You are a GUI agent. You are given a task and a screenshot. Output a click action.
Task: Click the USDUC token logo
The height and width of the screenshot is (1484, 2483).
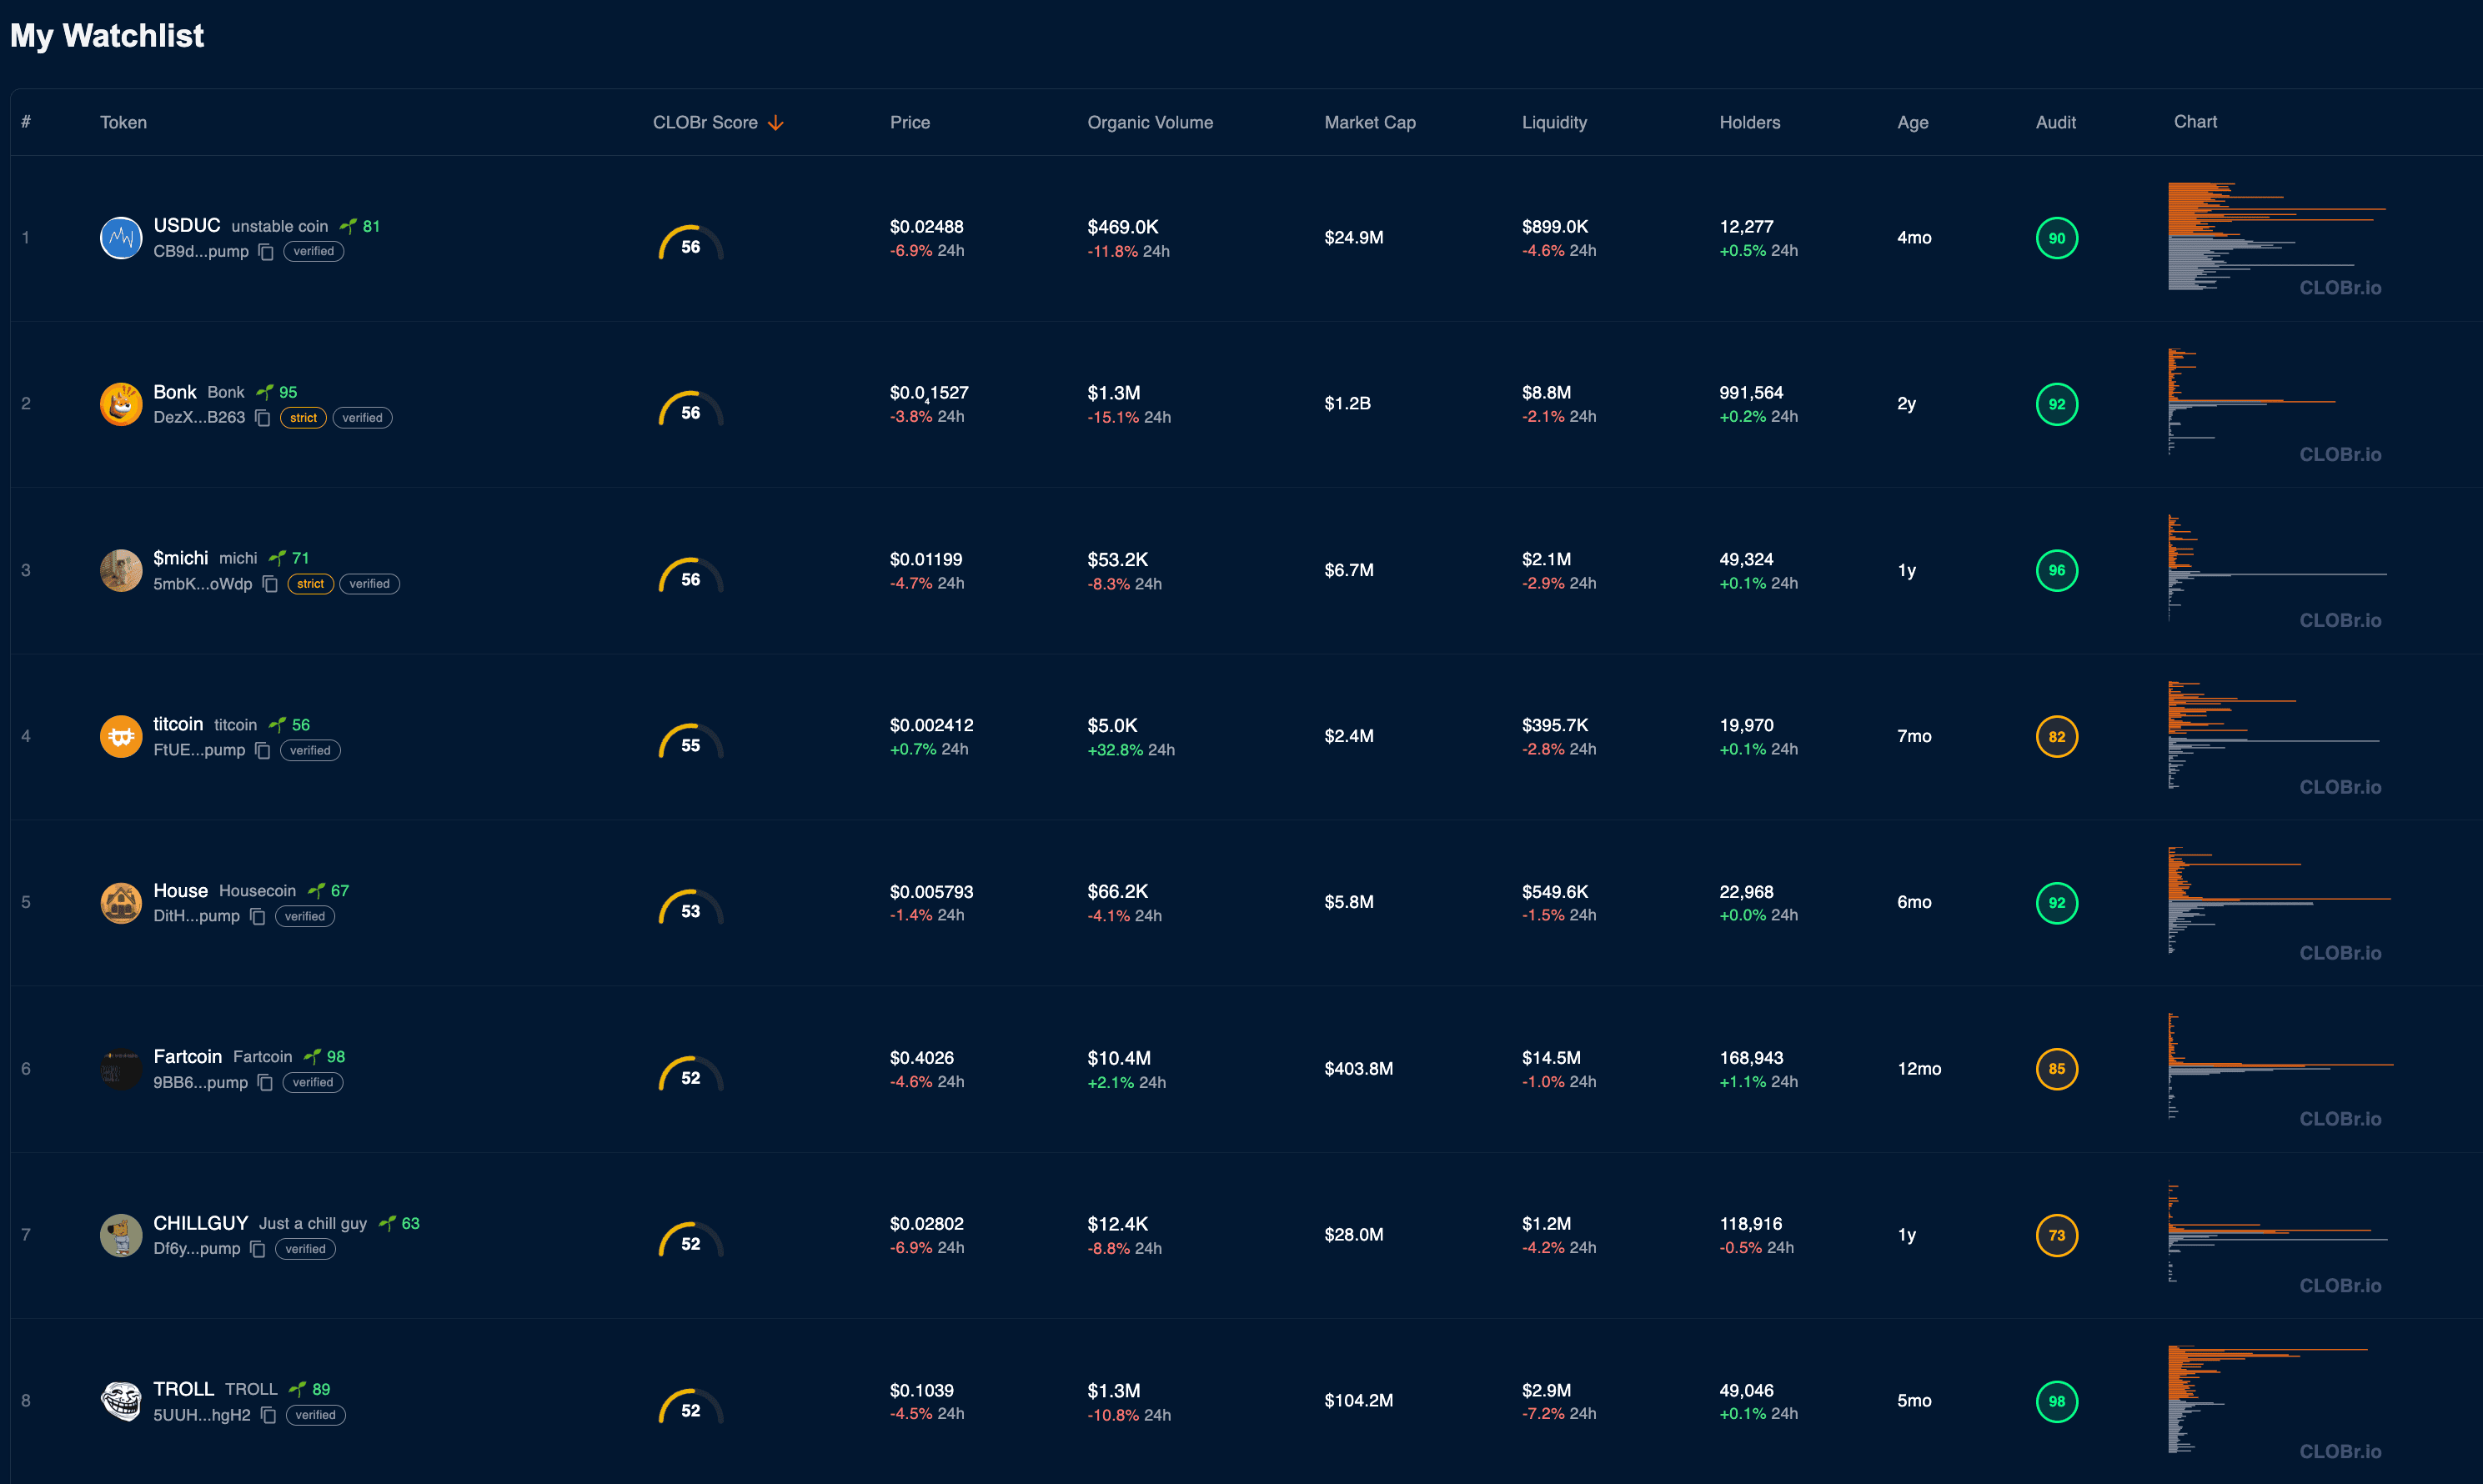[x=121, y=238]
